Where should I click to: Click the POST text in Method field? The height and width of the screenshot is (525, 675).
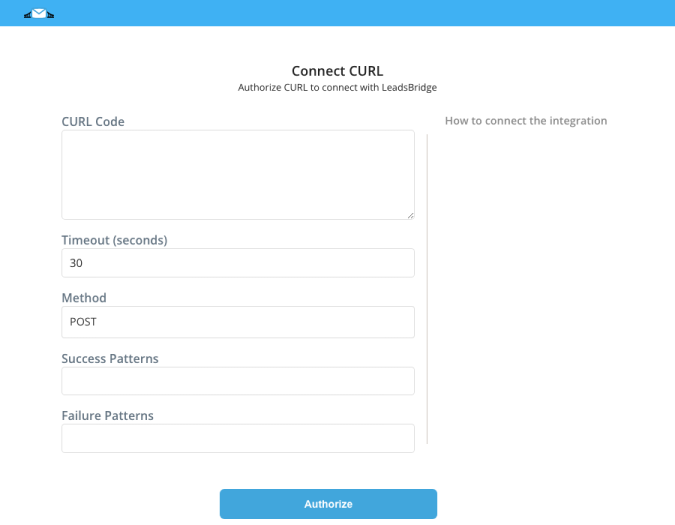(x=83, y=322)
